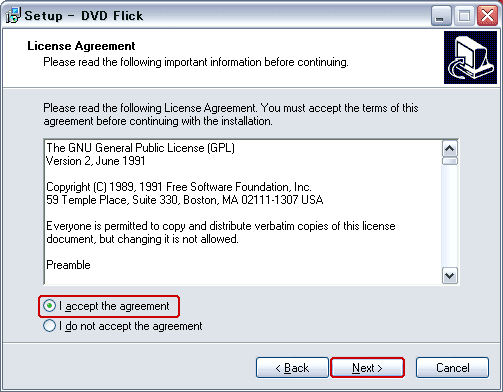Click the "Version 2, June 1991" line
The width and height of the screenshot is (503, 392).
tap(96, 161)
